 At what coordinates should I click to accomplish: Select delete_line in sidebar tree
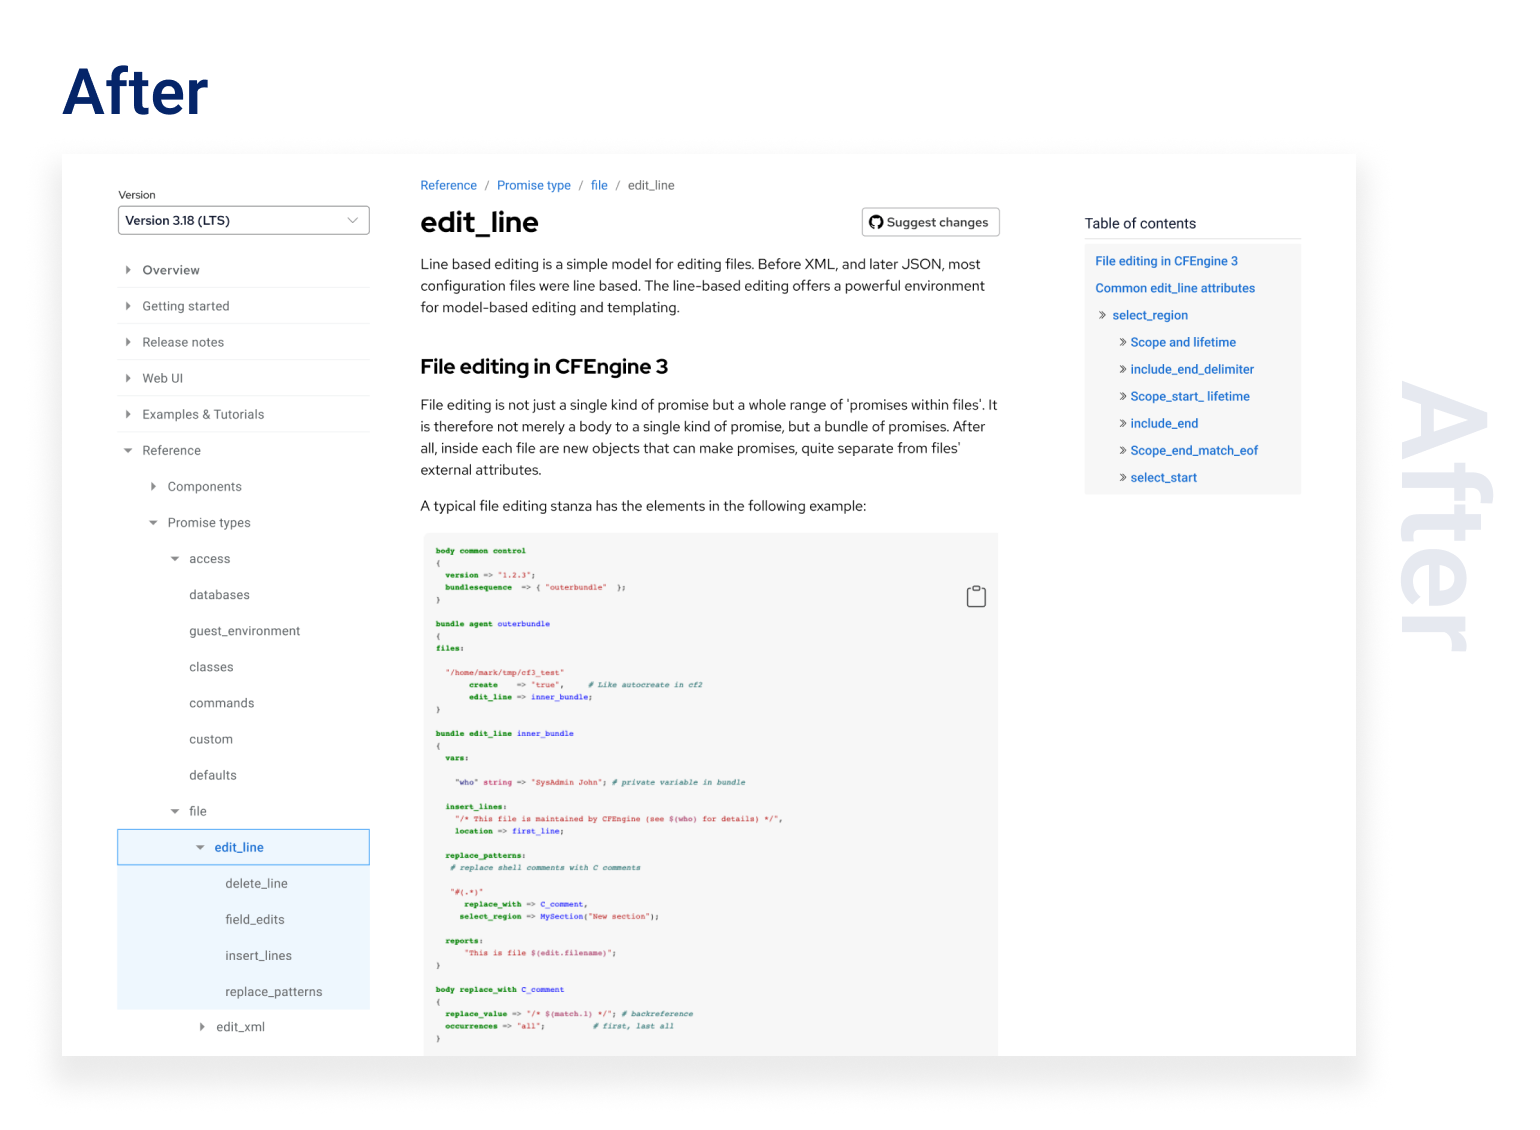pyautogui.click(x=256, y=883)
